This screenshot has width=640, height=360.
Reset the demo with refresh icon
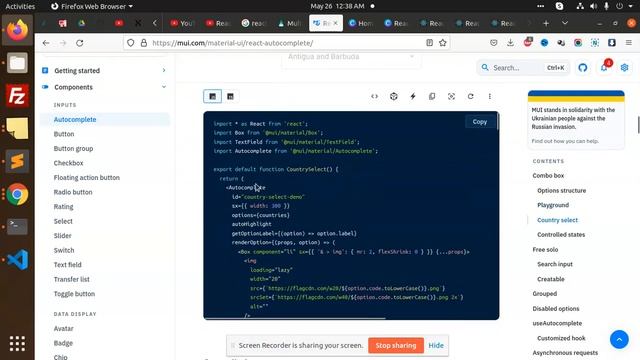tap(471, 96)
